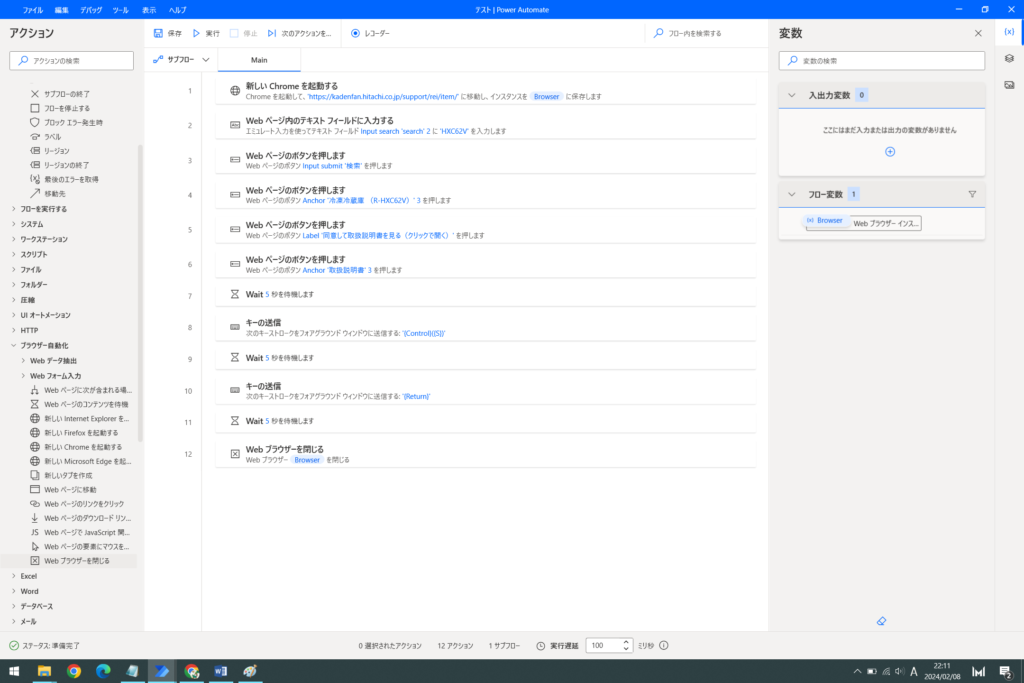Click the eraser icon below variables panel
The width and height of the screenshot is (1024, 683).
pos(881,621)
